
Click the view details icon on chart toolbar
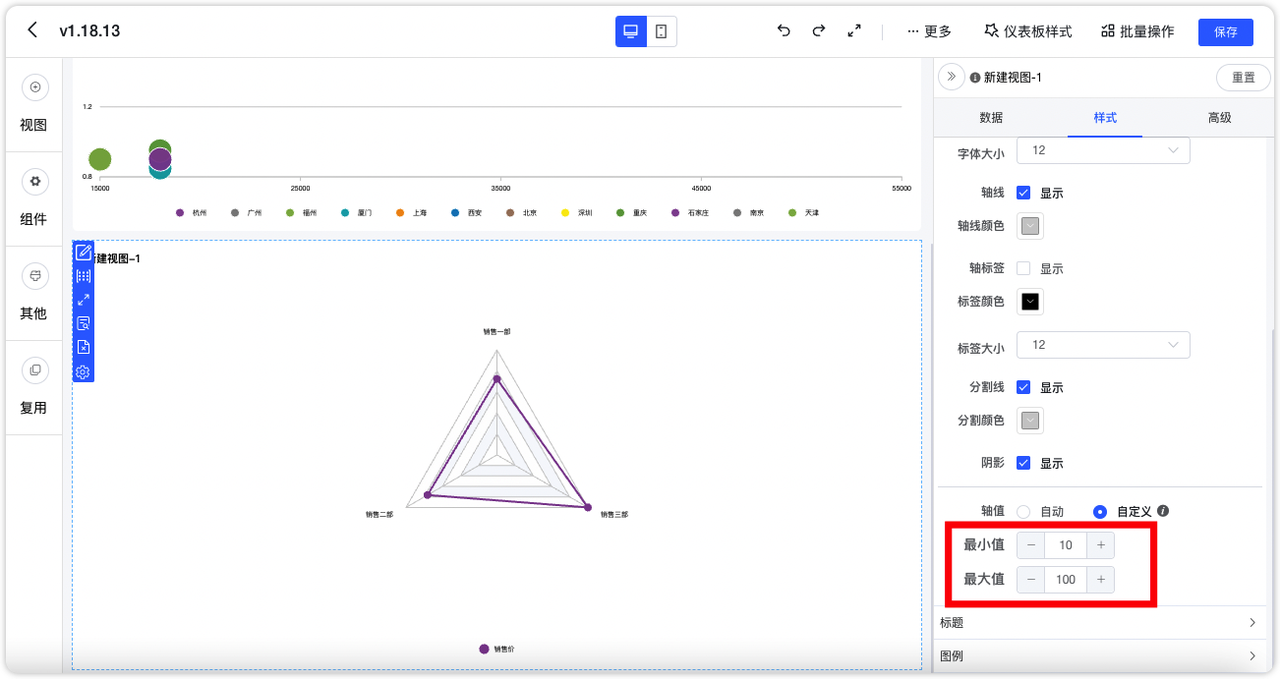pos(83,324)
